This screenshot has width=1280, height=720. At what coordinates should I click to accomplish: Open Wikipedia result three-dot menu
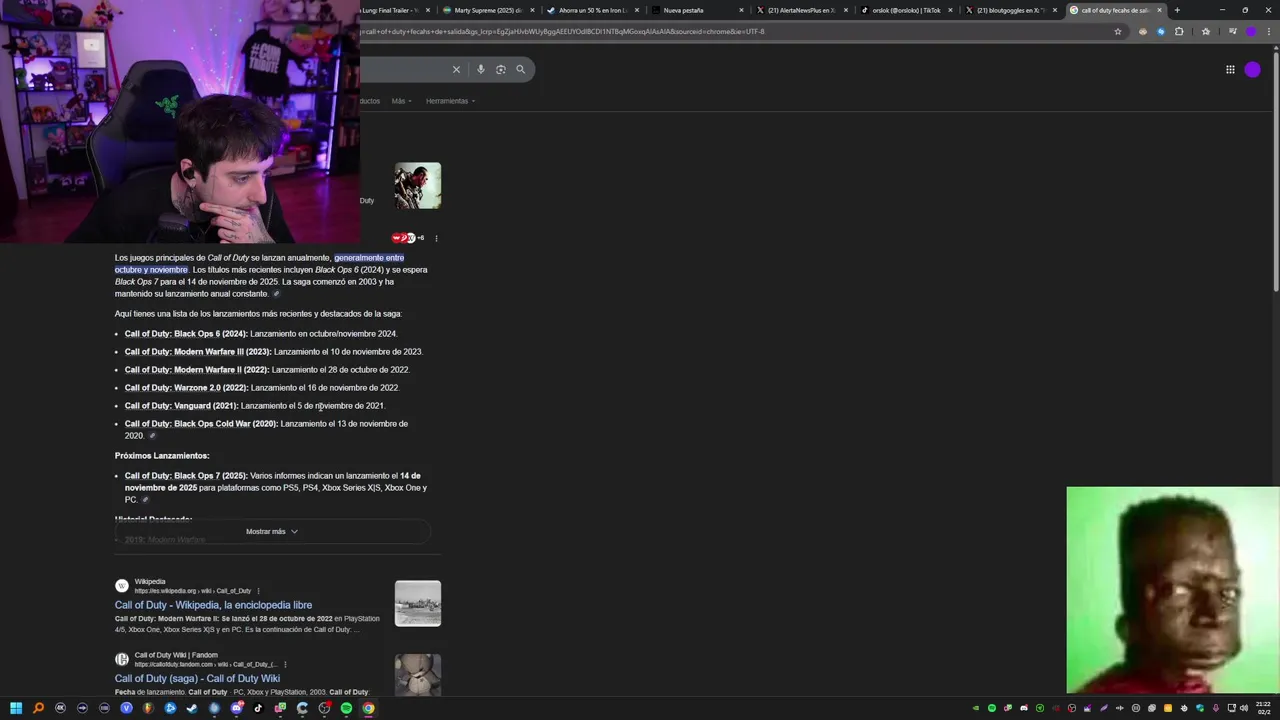[258, 591]
